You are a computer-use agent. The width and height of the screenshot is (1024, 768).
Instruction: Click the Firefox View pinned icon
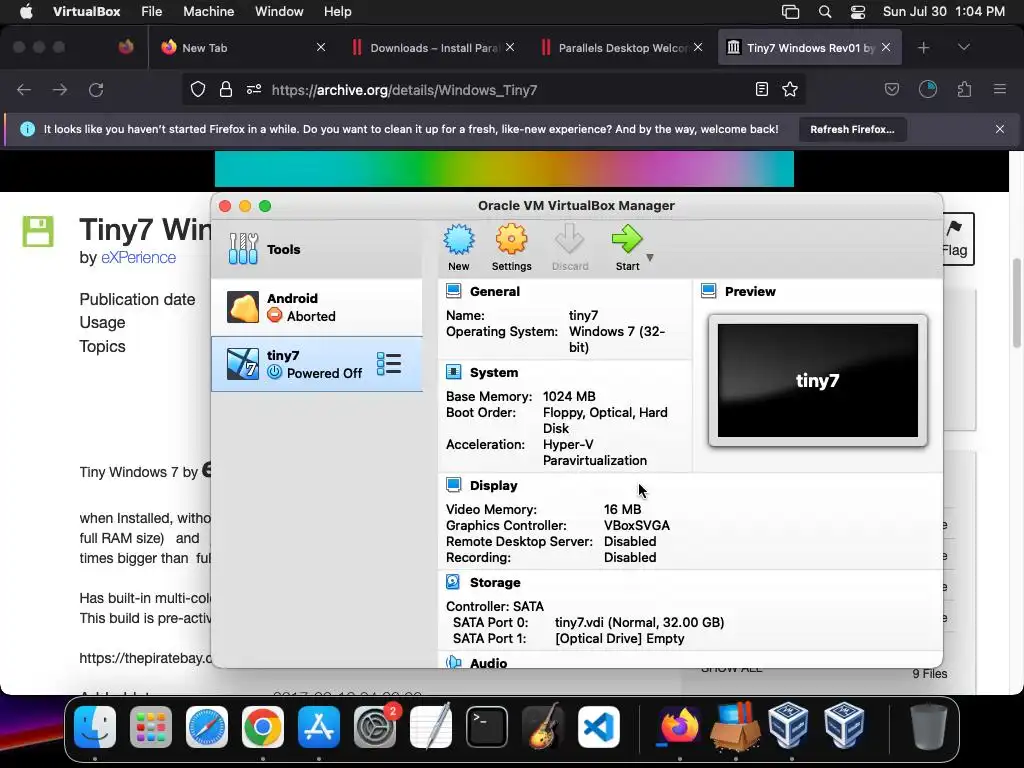(125, 47)
